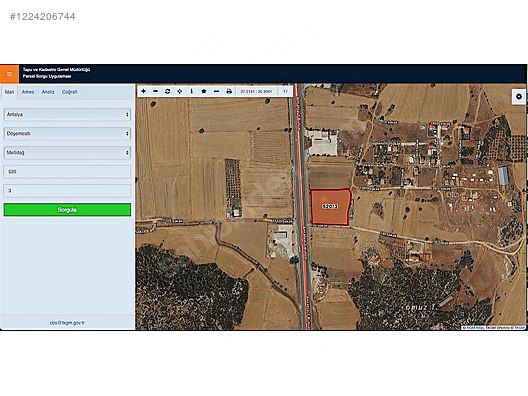Image resolution: width=528 pixels, height=396 pixels.
Task: Zoom in with the plus icon
Action: pos(143,91)
